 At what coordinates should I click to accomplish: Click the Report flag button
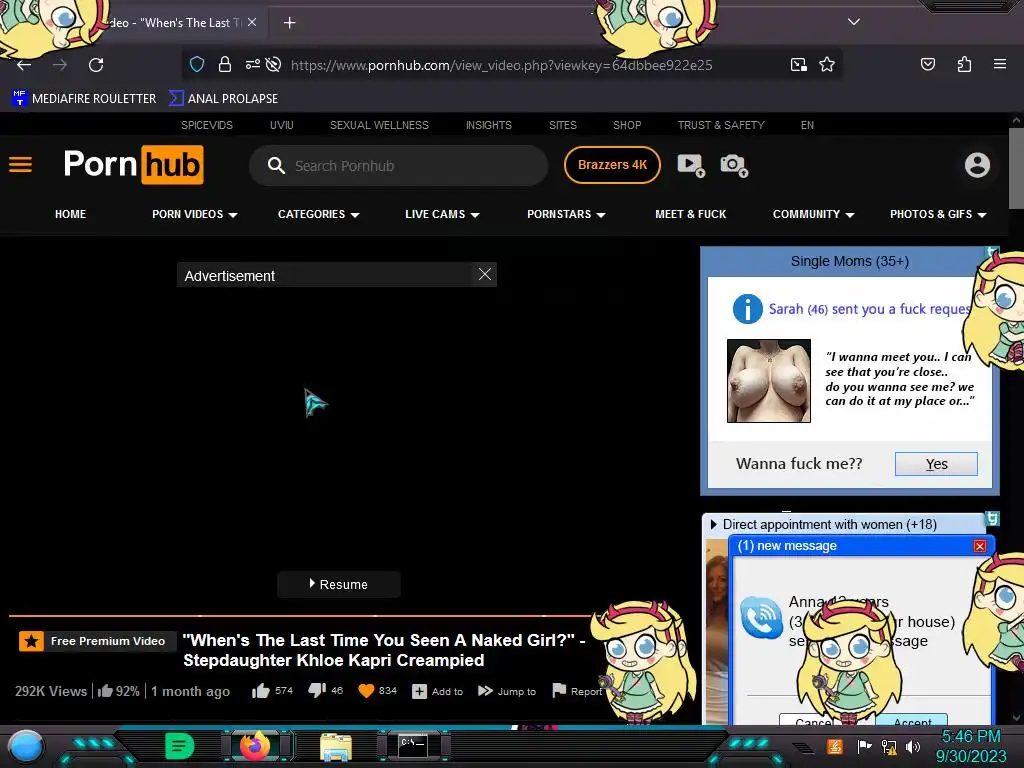coord(577,691)
